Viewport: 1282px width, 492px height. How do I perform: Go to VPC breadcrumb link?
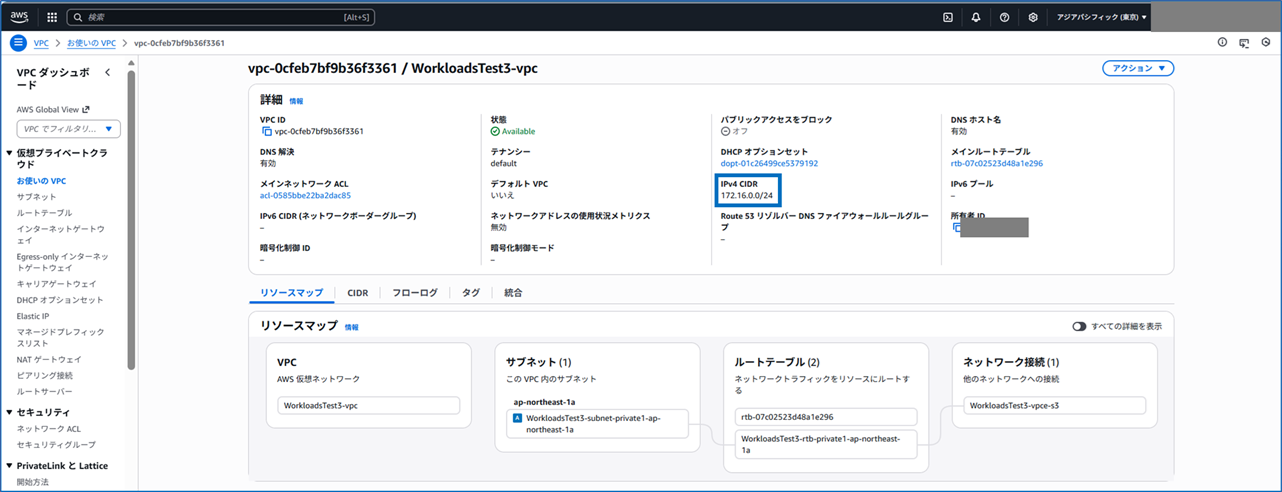click(41, 43)
